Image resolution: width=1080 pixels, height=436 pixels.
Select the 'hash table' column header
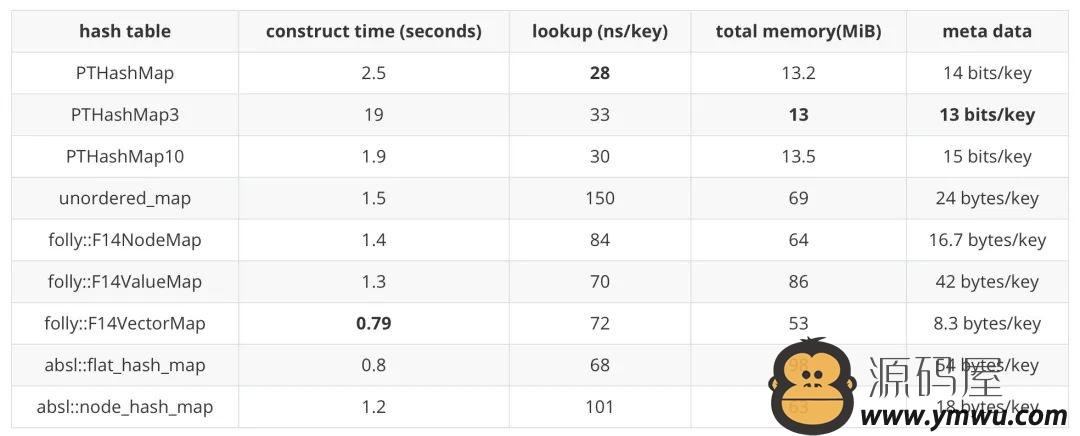pyautogui.click(x=125, y=31)
